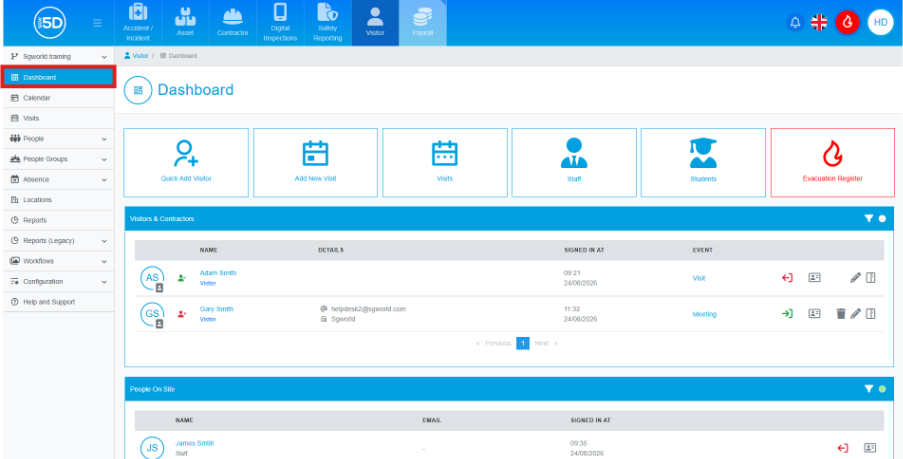Screen dimensions: 903x459
Task: Click the Visitors & Contractors filter funnel icon
Action: point(869,219)
